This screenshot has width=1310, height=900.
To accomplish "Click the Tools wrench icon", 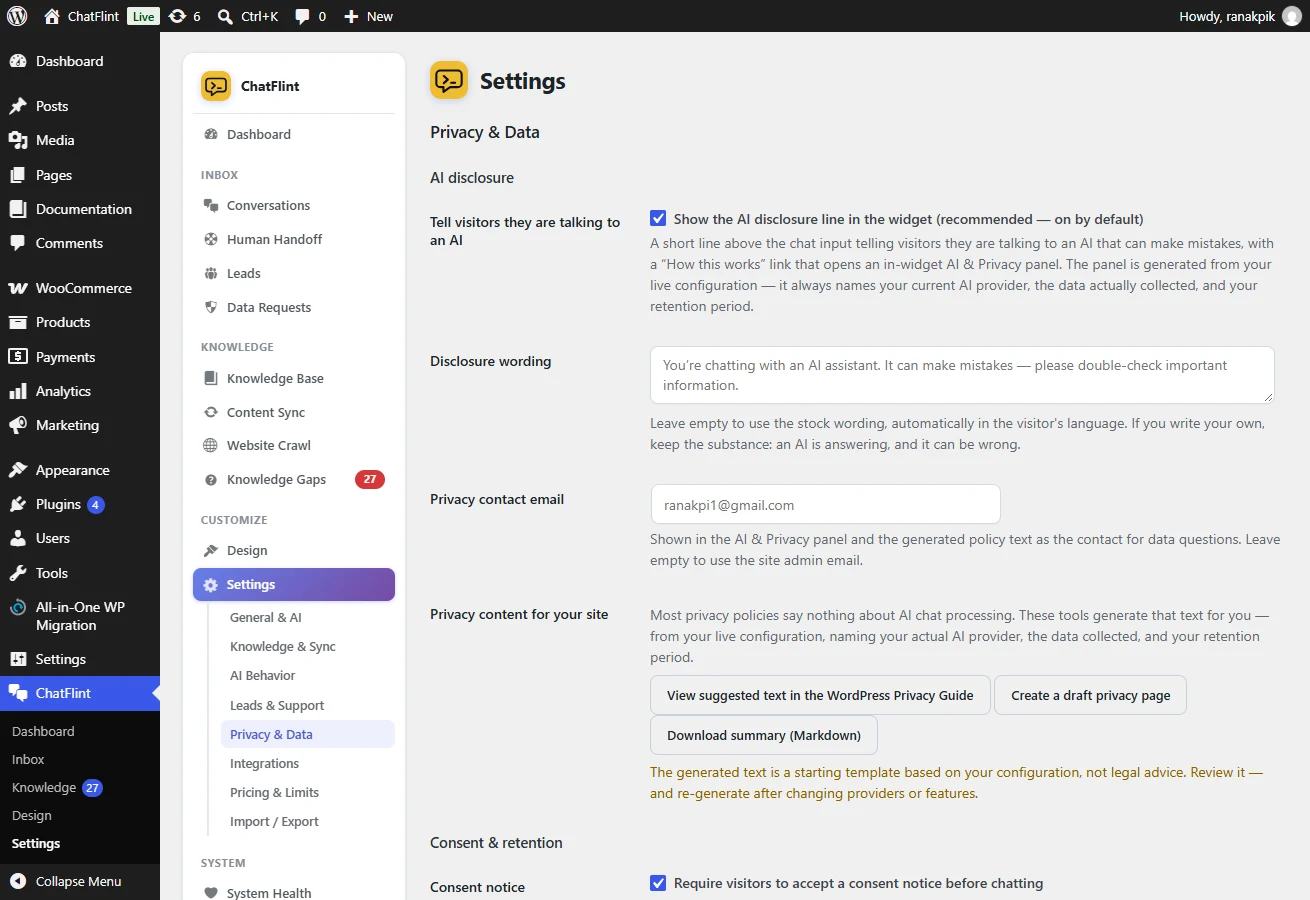I will 18,573.
